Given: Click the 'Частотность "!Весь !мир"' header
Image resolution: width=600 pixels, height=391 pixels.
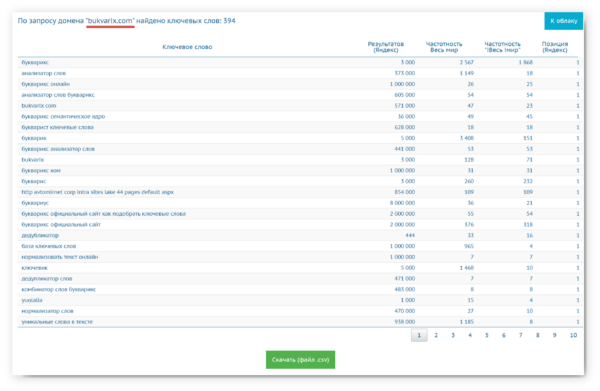Looking at the screenshot, I should pyautogui.click(x=502, y=47).
